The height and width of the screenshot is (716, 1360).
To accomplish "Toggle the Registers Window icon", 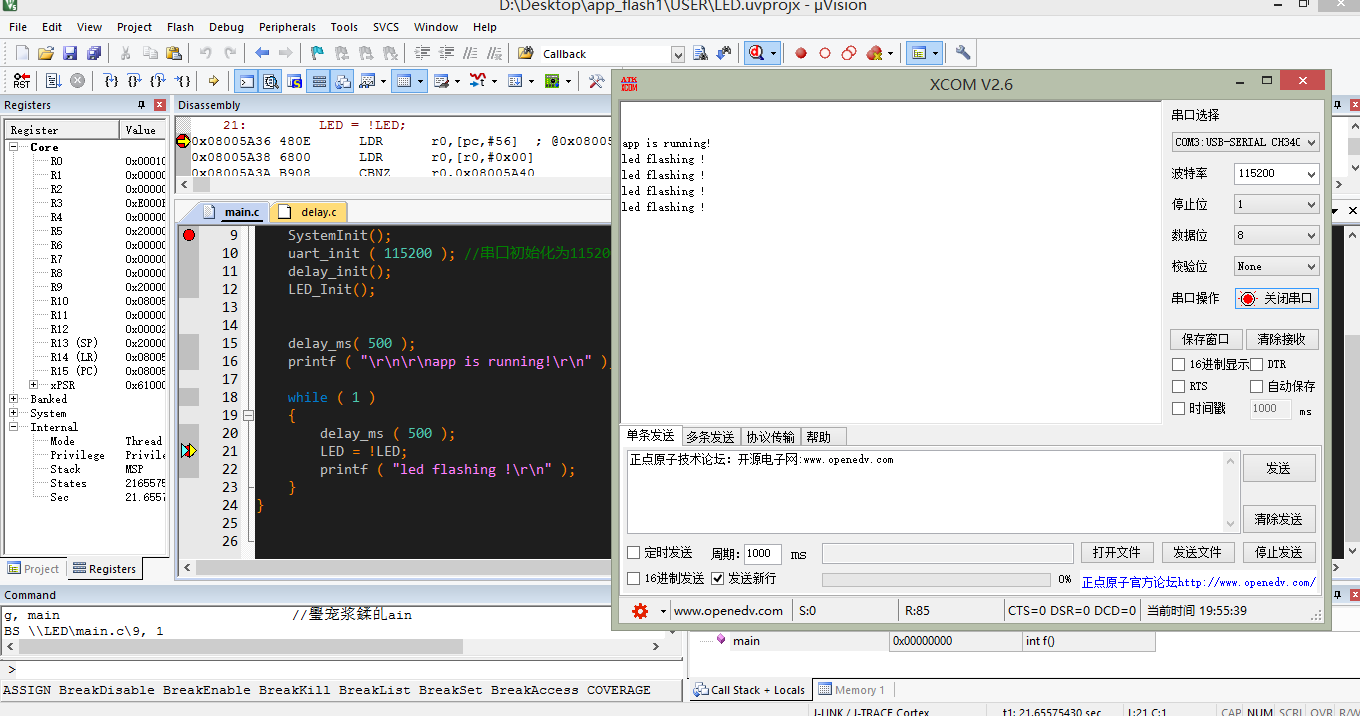I will (319, 81).
